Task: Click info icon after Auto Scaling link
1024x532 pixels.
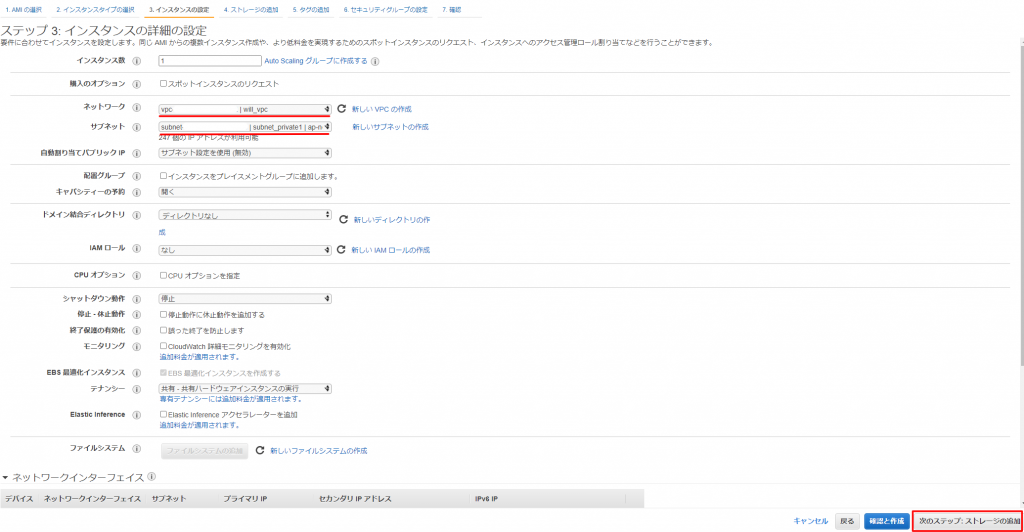Action: pos(375,61)
